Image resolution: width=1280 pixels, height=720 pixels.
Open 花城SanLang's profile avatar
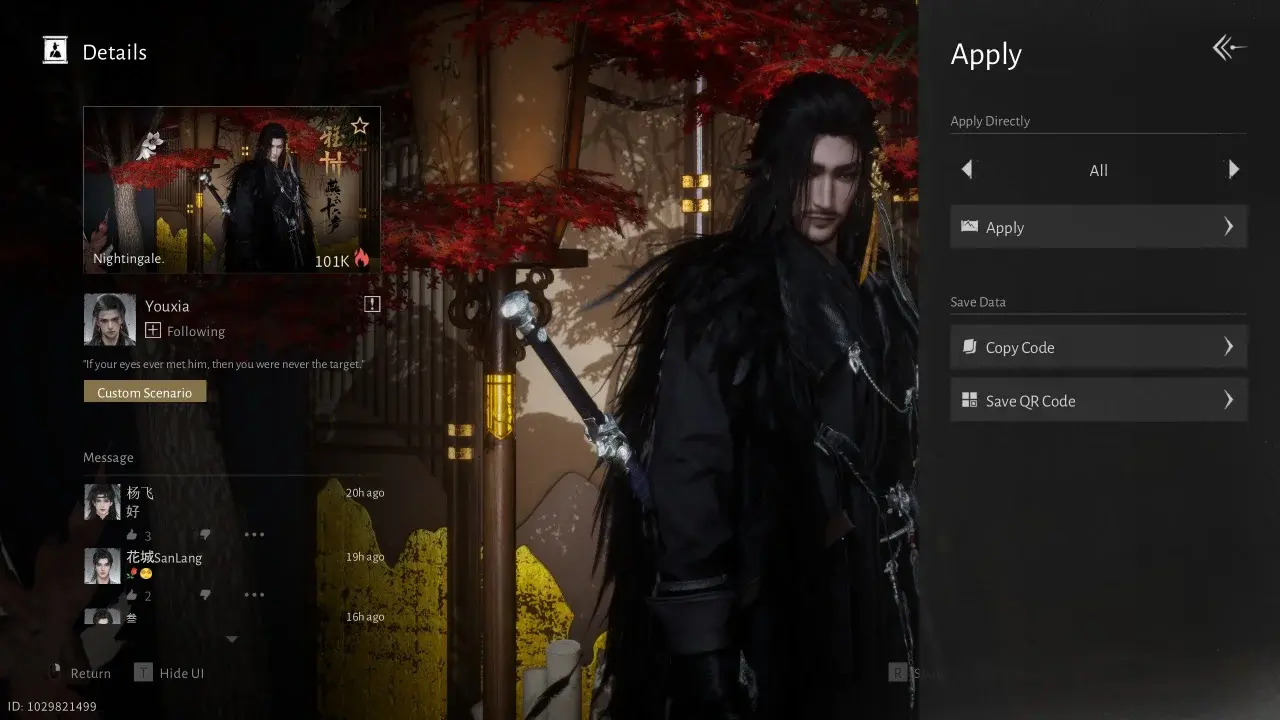(102, 565)
